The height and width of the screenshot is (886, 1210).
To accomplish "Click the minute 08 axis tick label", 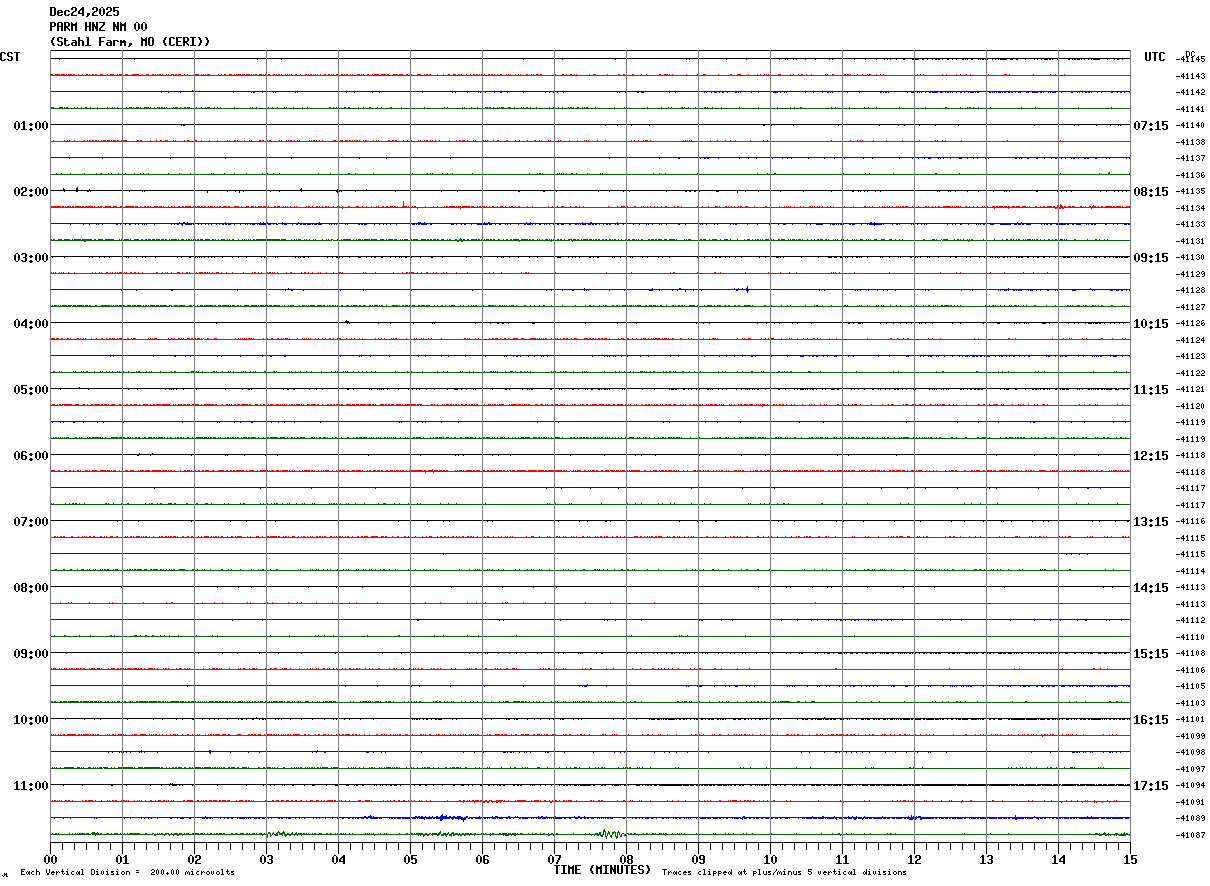I will [626, 859].
